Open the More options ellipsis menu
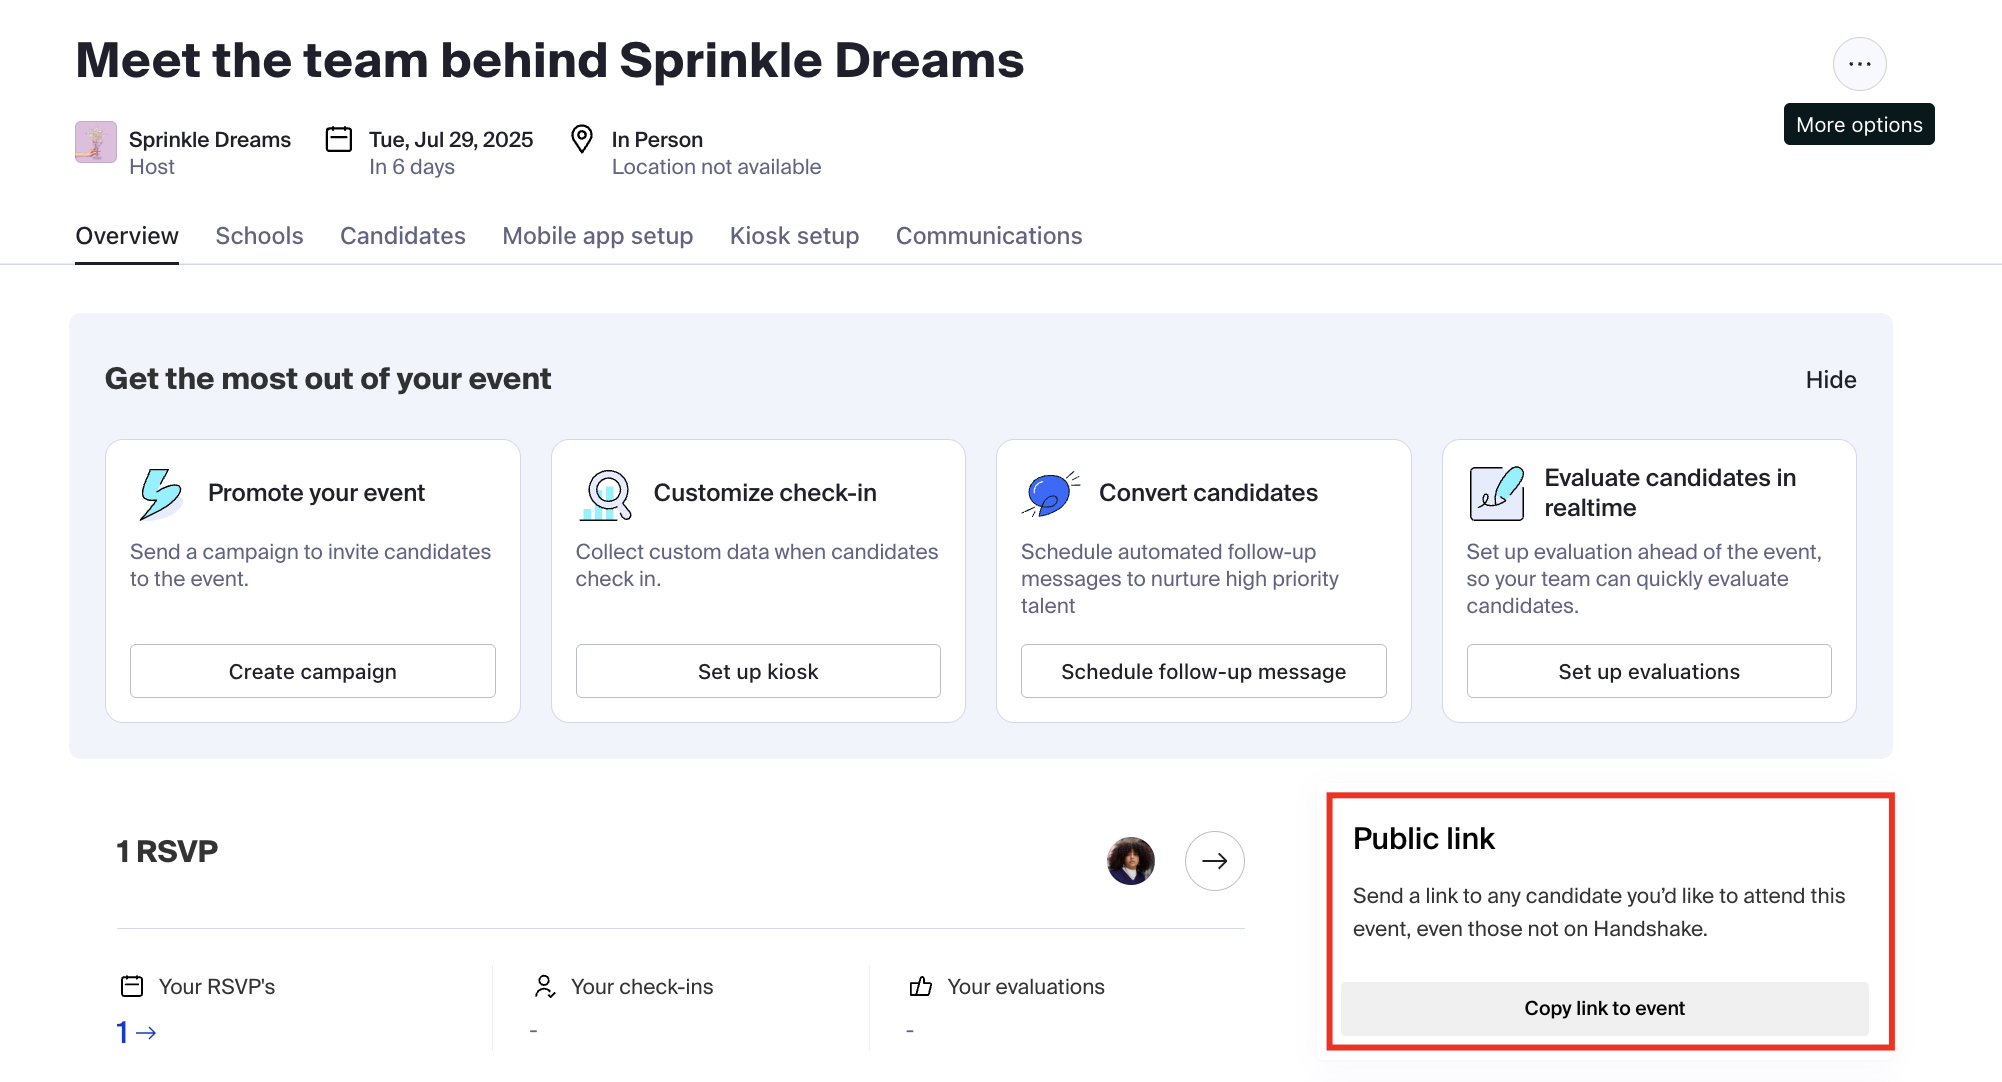2002x1082 pixels. coord(1860,63)
